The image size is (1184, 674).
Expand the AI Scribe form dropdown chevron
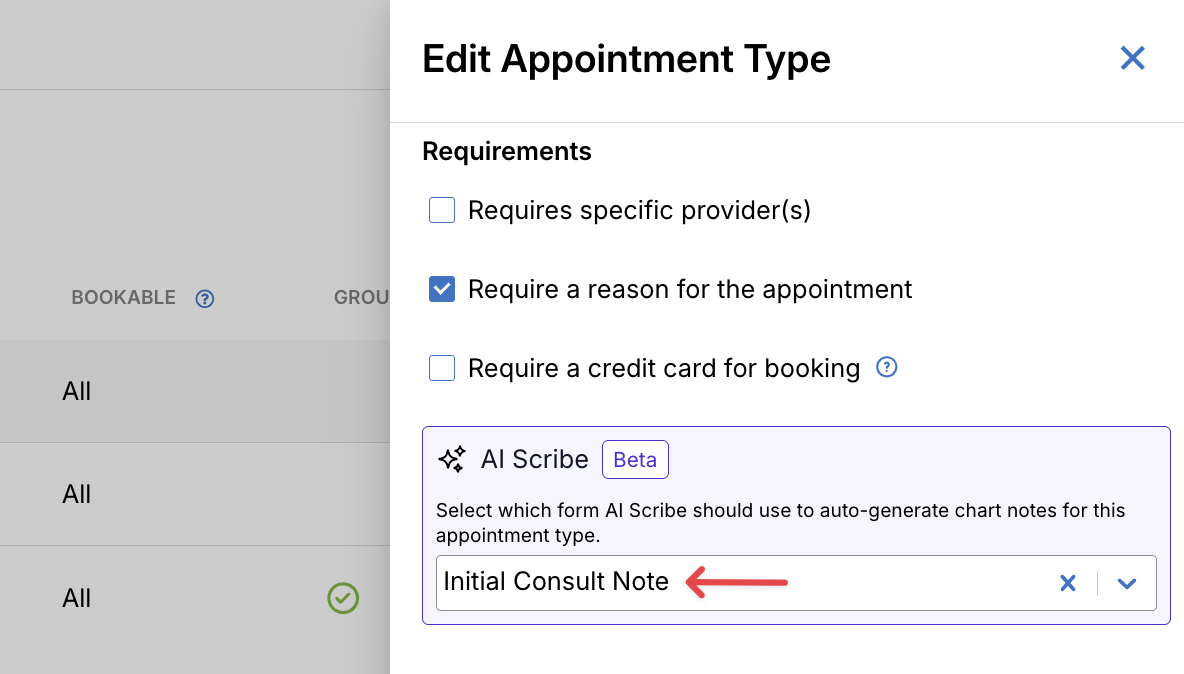[1127, 583]
